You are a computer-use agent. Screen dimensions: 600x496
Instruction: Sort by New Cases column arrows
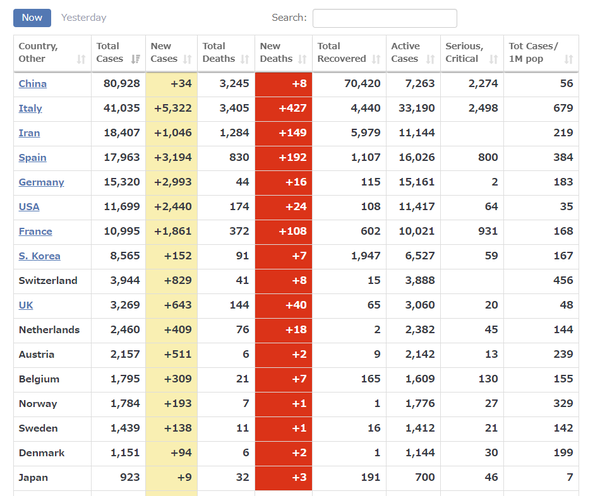(187, 59)
